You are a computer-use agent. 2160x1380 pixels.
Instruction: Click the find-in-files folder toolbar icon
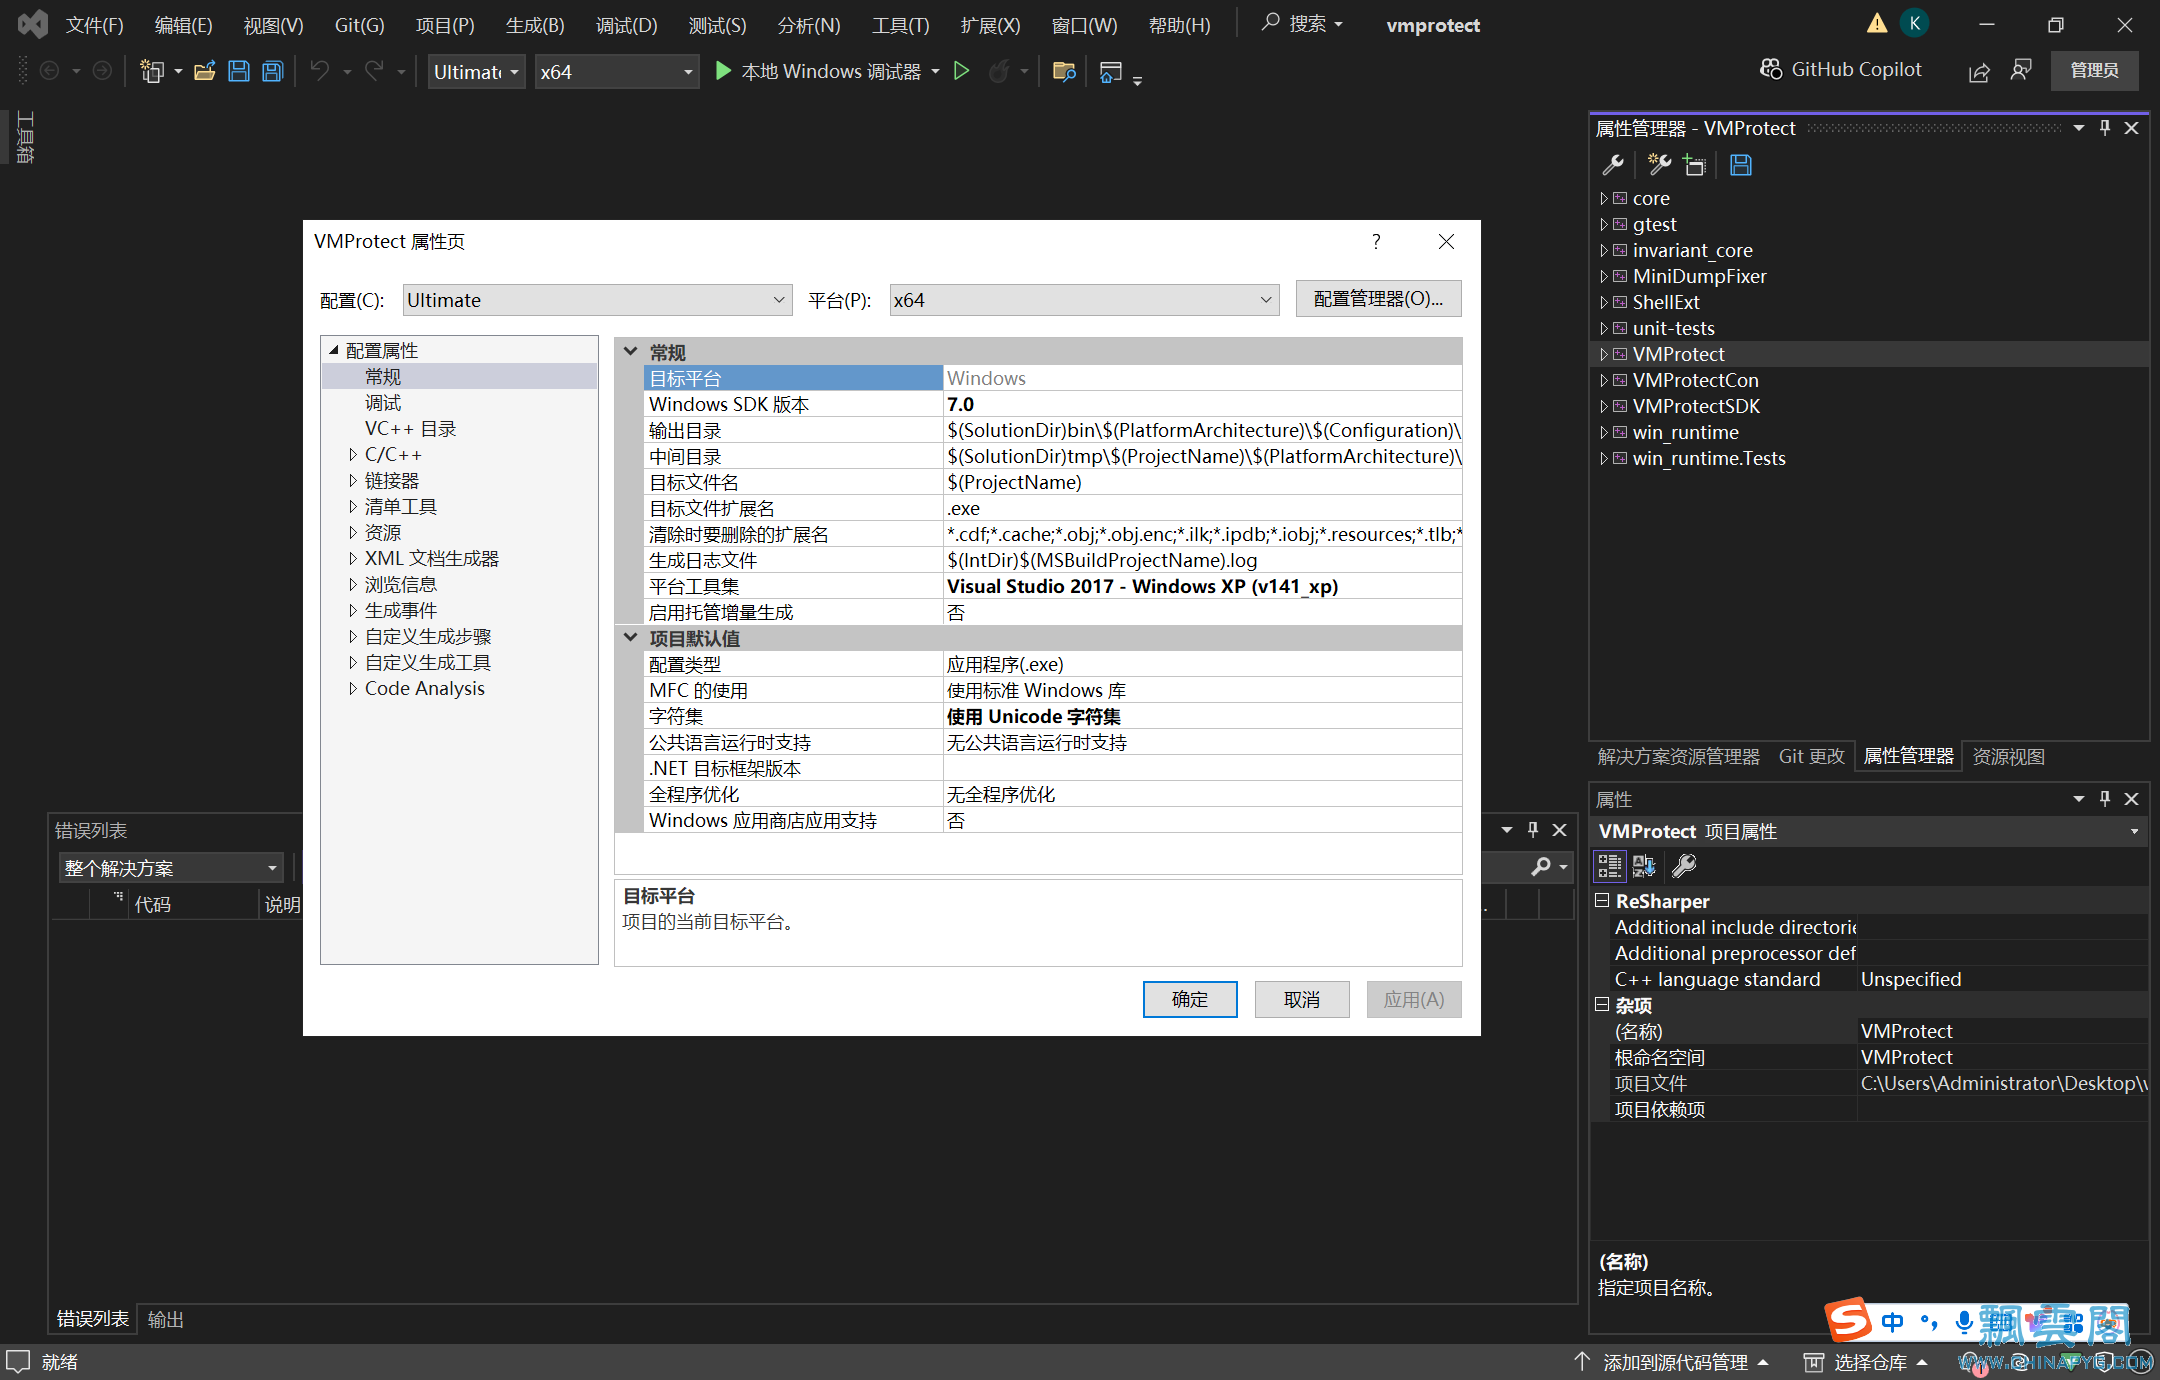tap(1064, 71)
